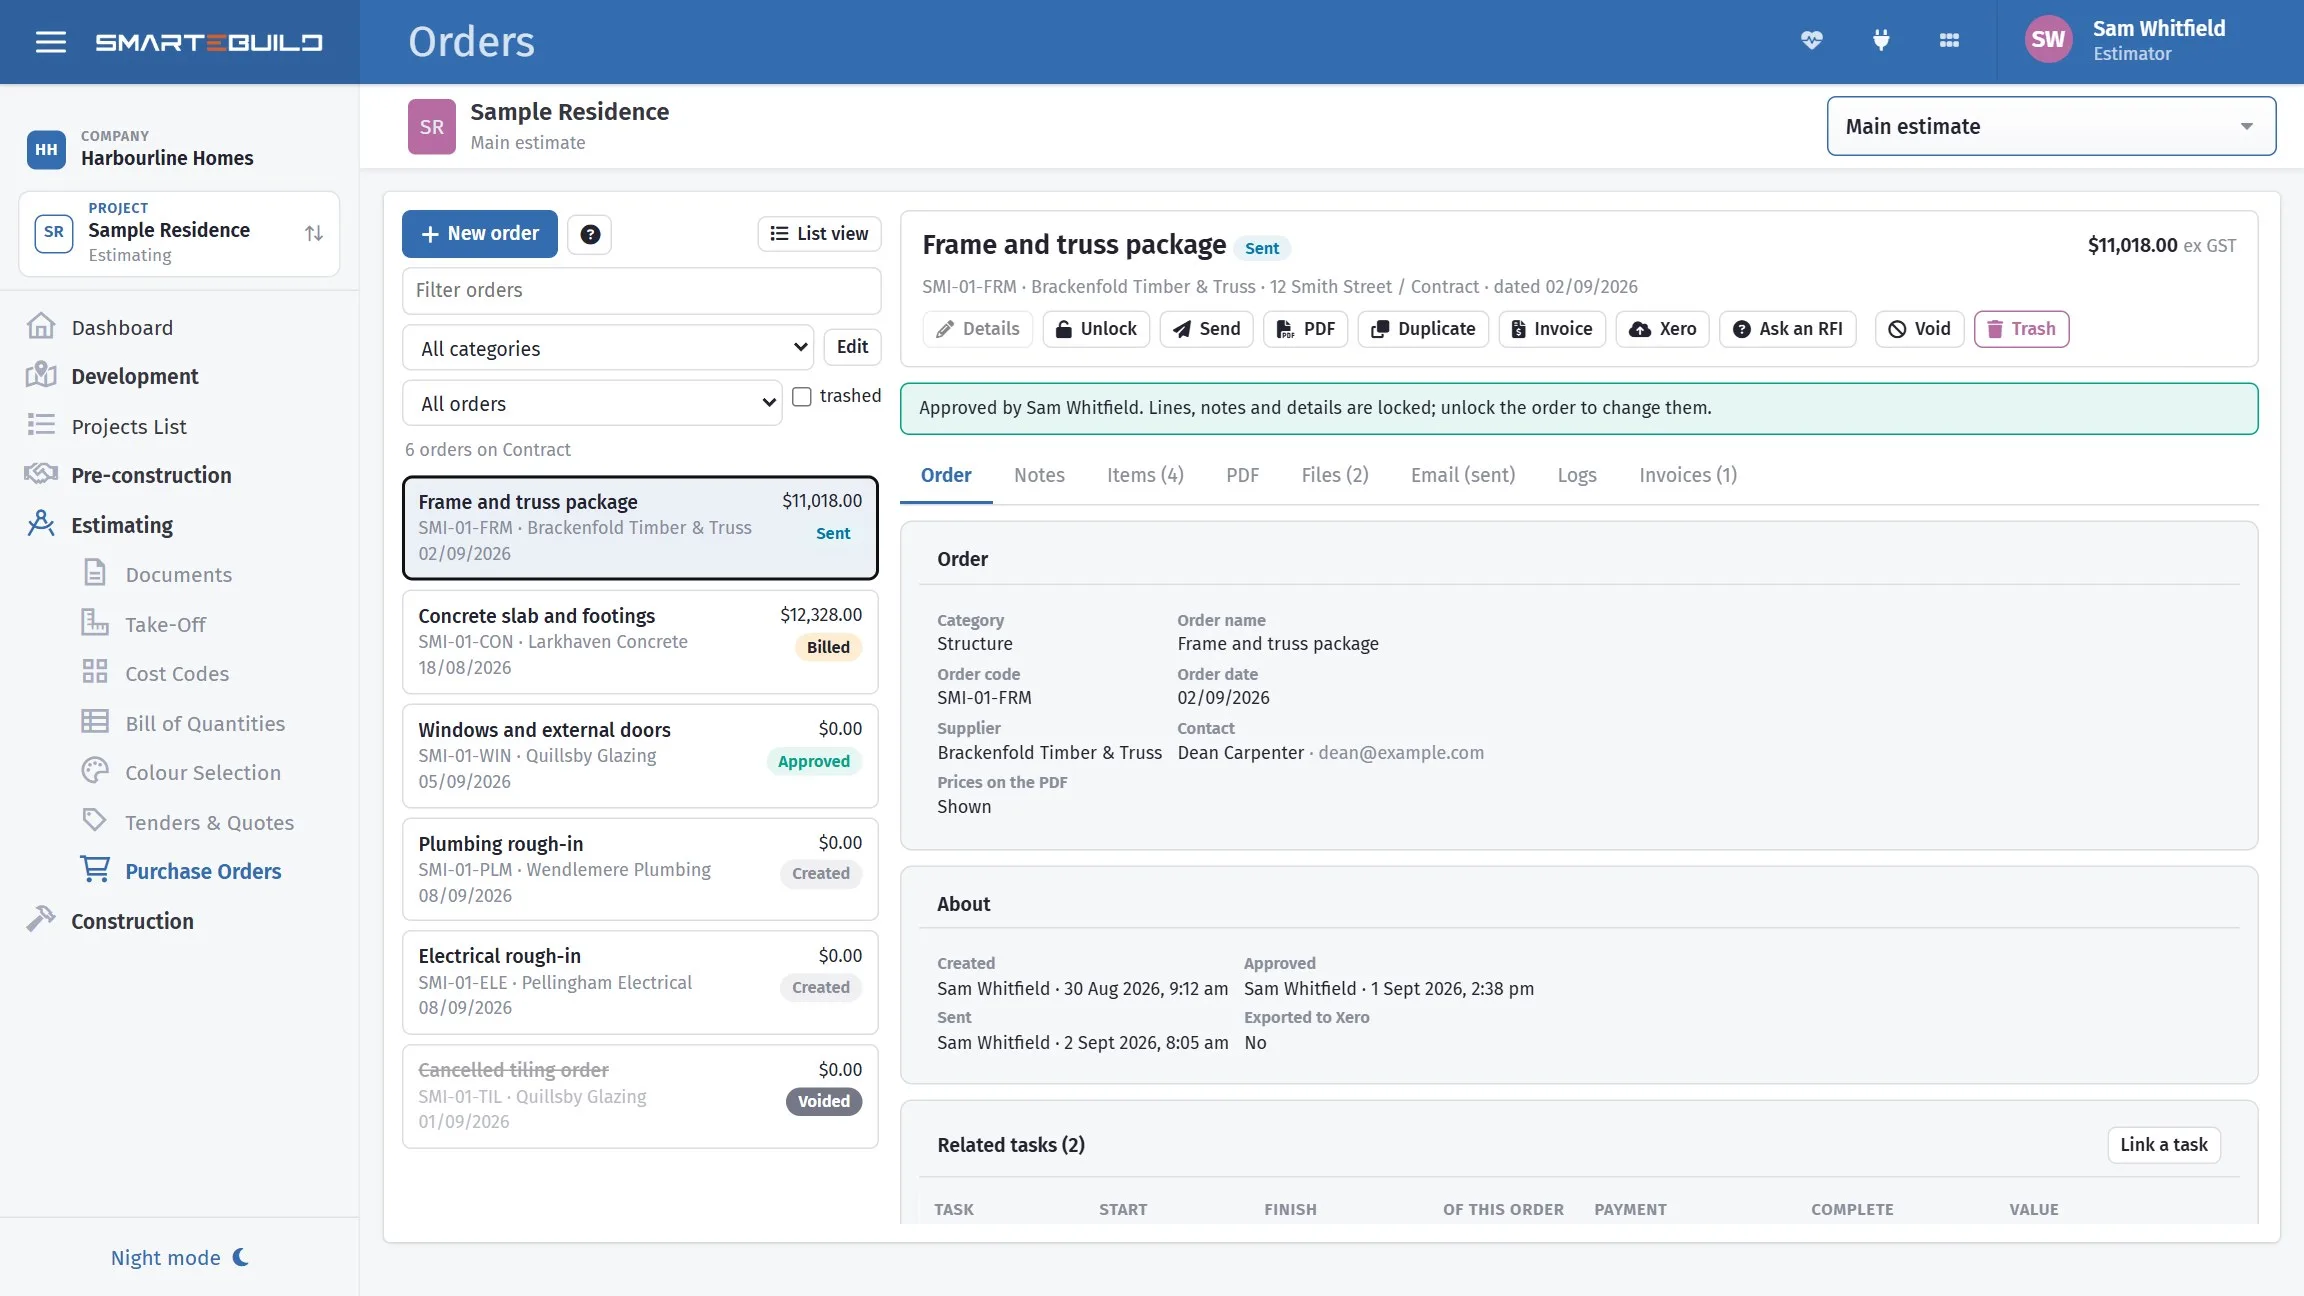Swap project using the arrows icon

click(x=314, y=233)
